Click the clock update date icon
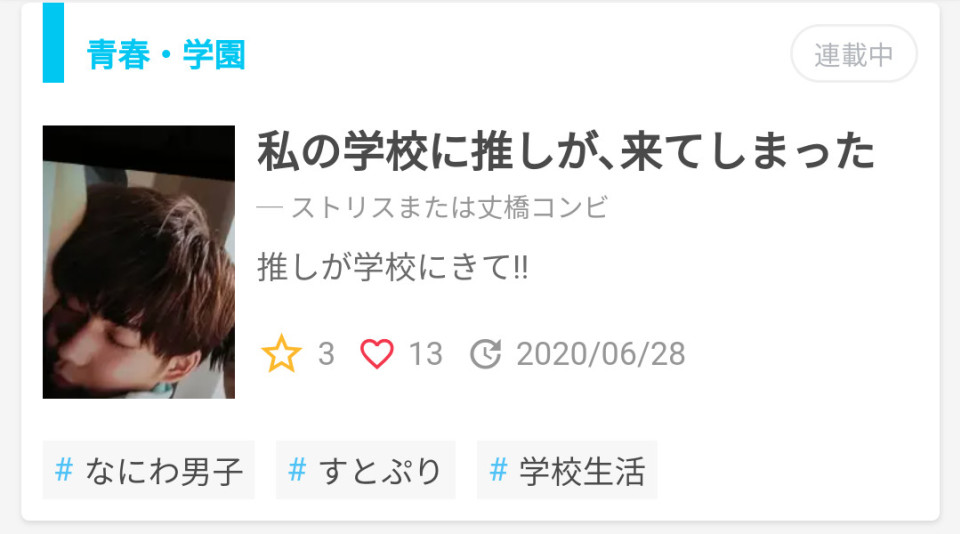Image resolution: width=960 pixels, height=534 pixels. click(486, 354)
